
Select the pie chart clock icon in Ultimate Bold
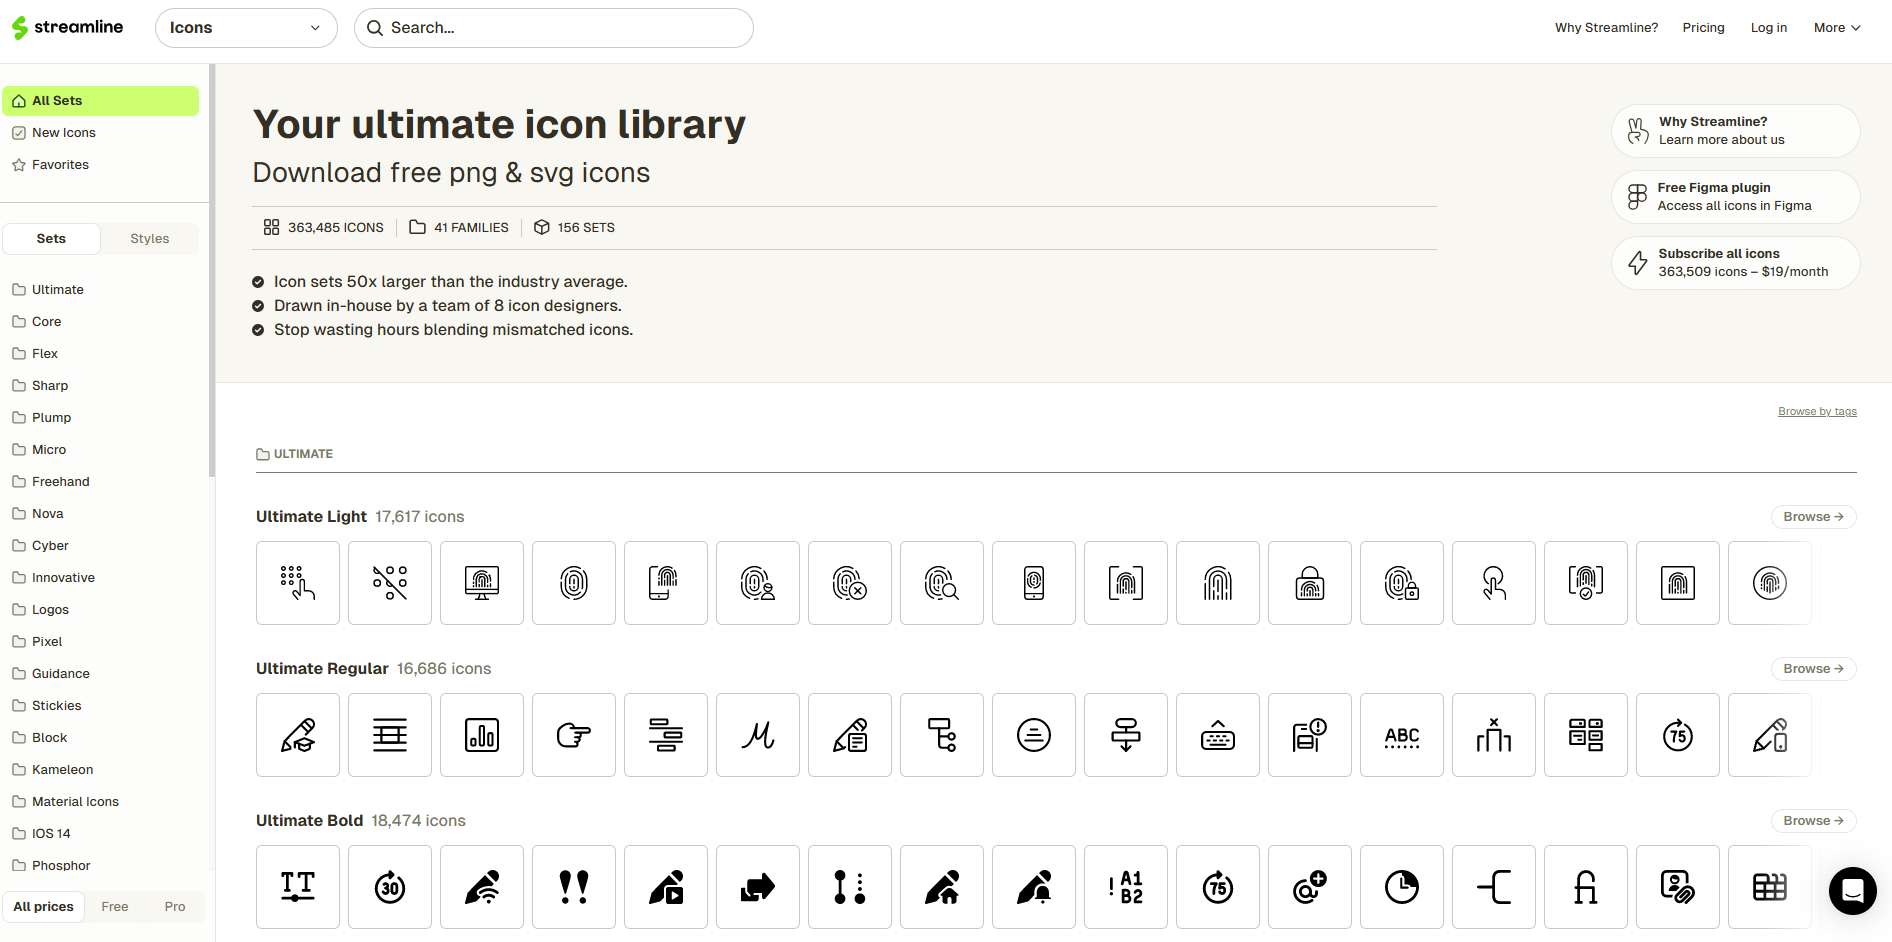(1401, 887)
